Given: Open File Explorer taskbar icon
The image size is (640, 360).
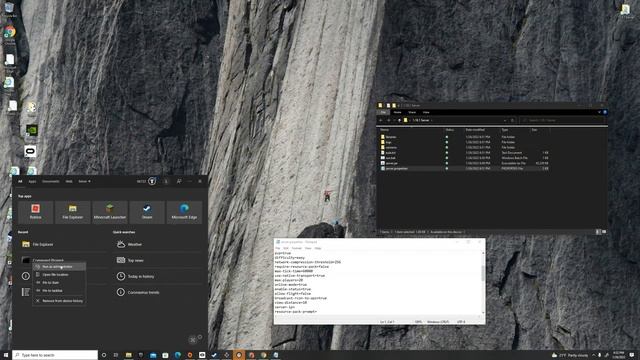Looking at the screenshot, I should coord(129,355).
